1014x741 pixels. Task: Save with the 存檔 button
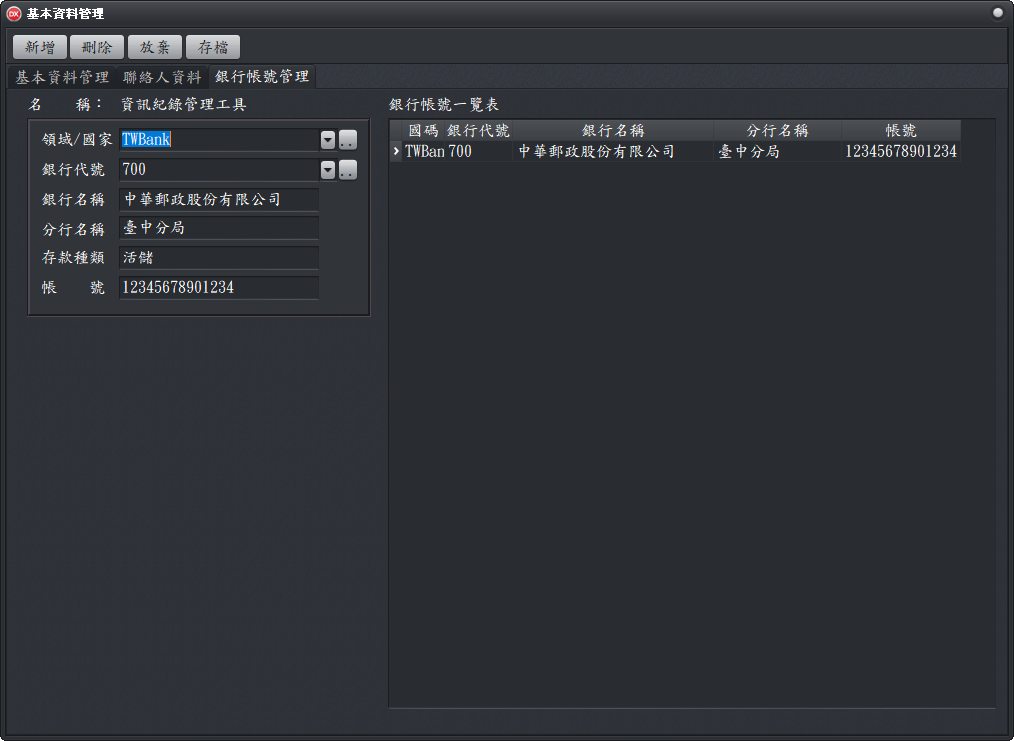[213, 47]
